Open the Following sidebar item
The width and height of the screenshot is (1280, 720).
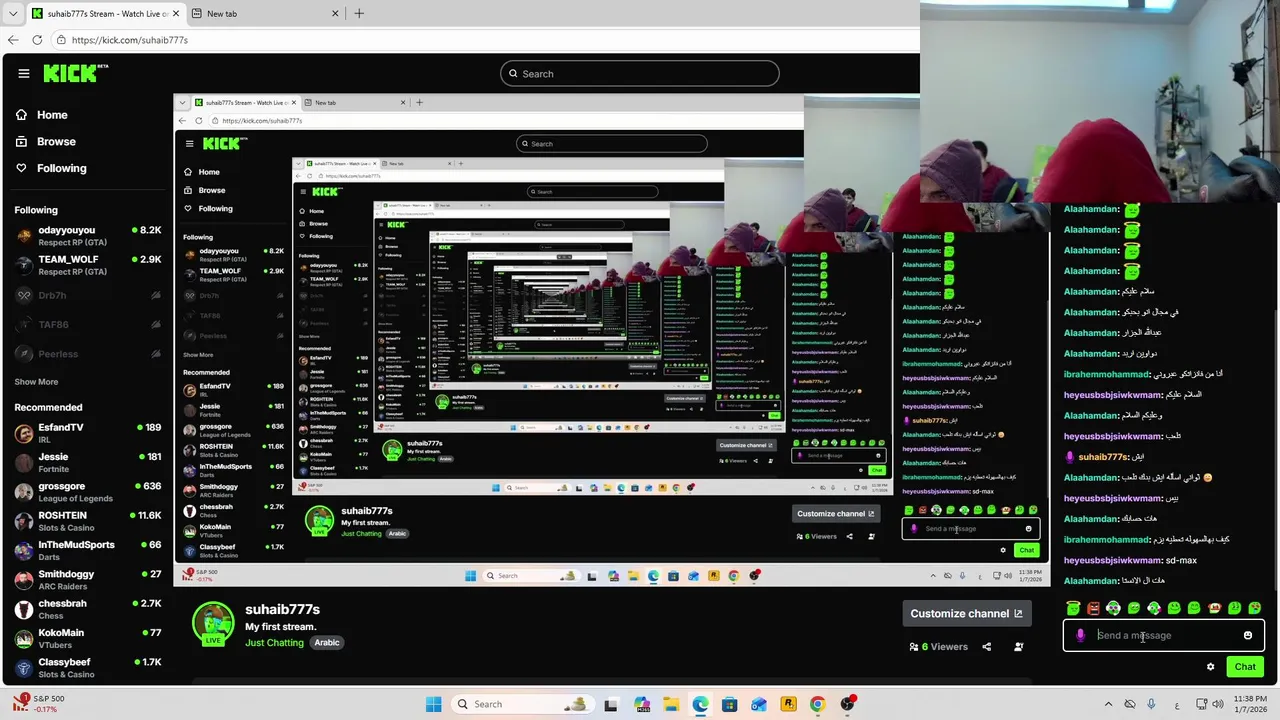50,168
